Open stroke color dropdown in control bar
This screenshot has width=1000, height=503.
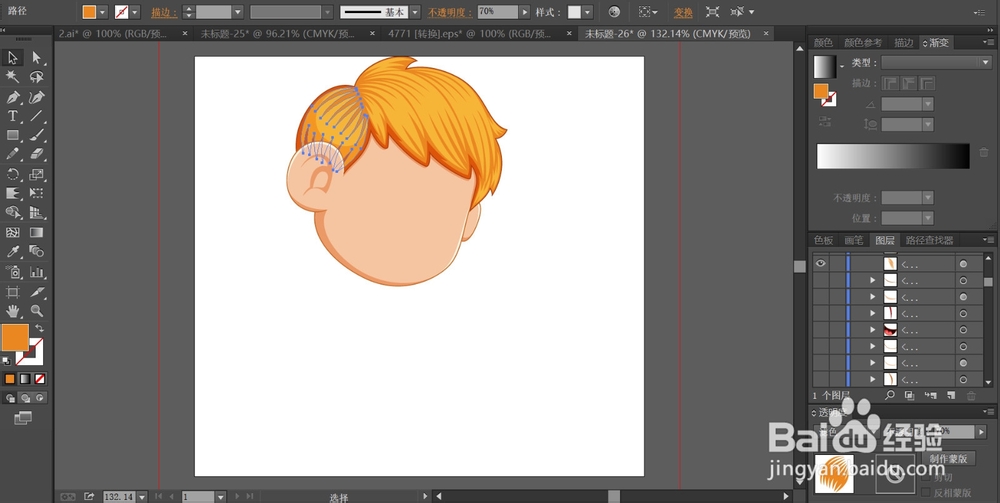click(135, 12)
